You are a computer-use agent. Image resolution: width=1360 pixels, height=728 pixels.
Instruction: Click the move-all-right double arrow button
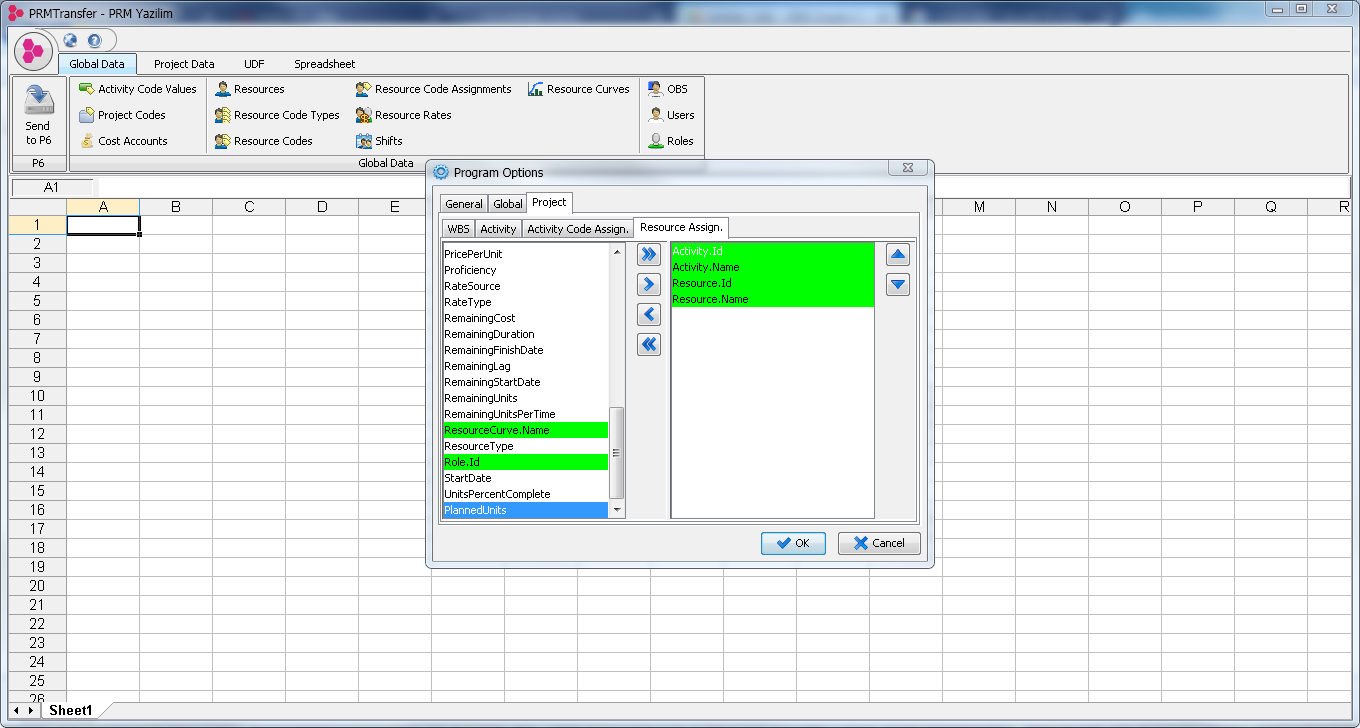click(649, 254)
